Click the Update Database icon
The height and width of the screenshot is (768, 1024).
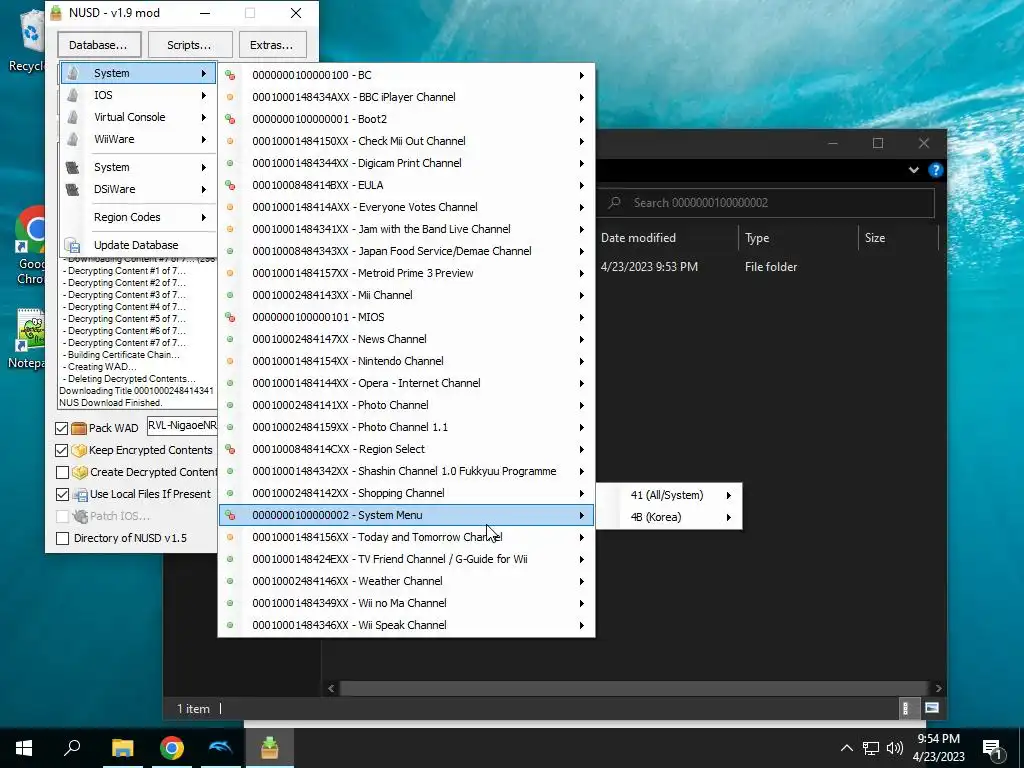(x=72, y=246)
